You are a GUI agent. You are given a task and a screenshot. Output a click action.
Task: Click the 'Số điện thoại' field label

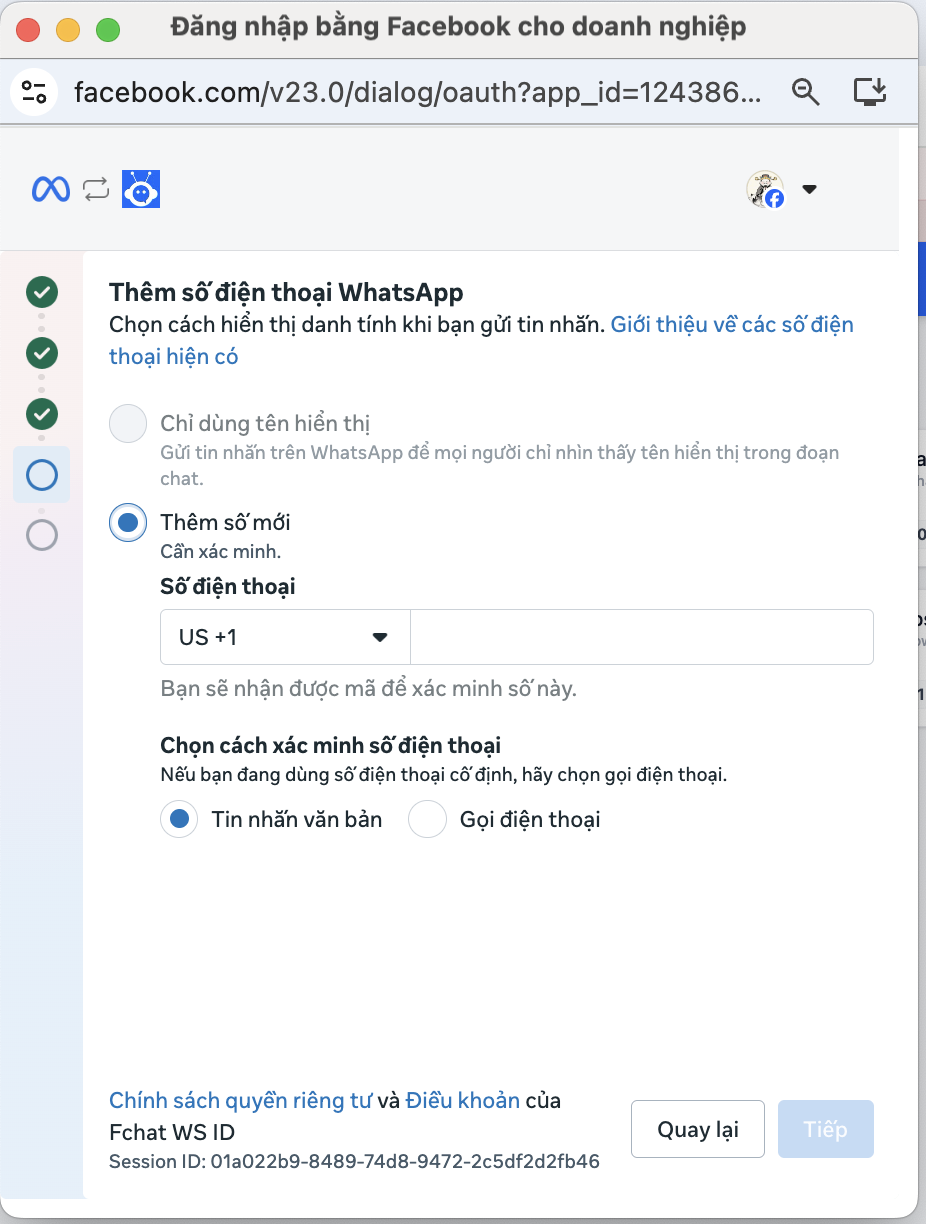coord(227,586)
